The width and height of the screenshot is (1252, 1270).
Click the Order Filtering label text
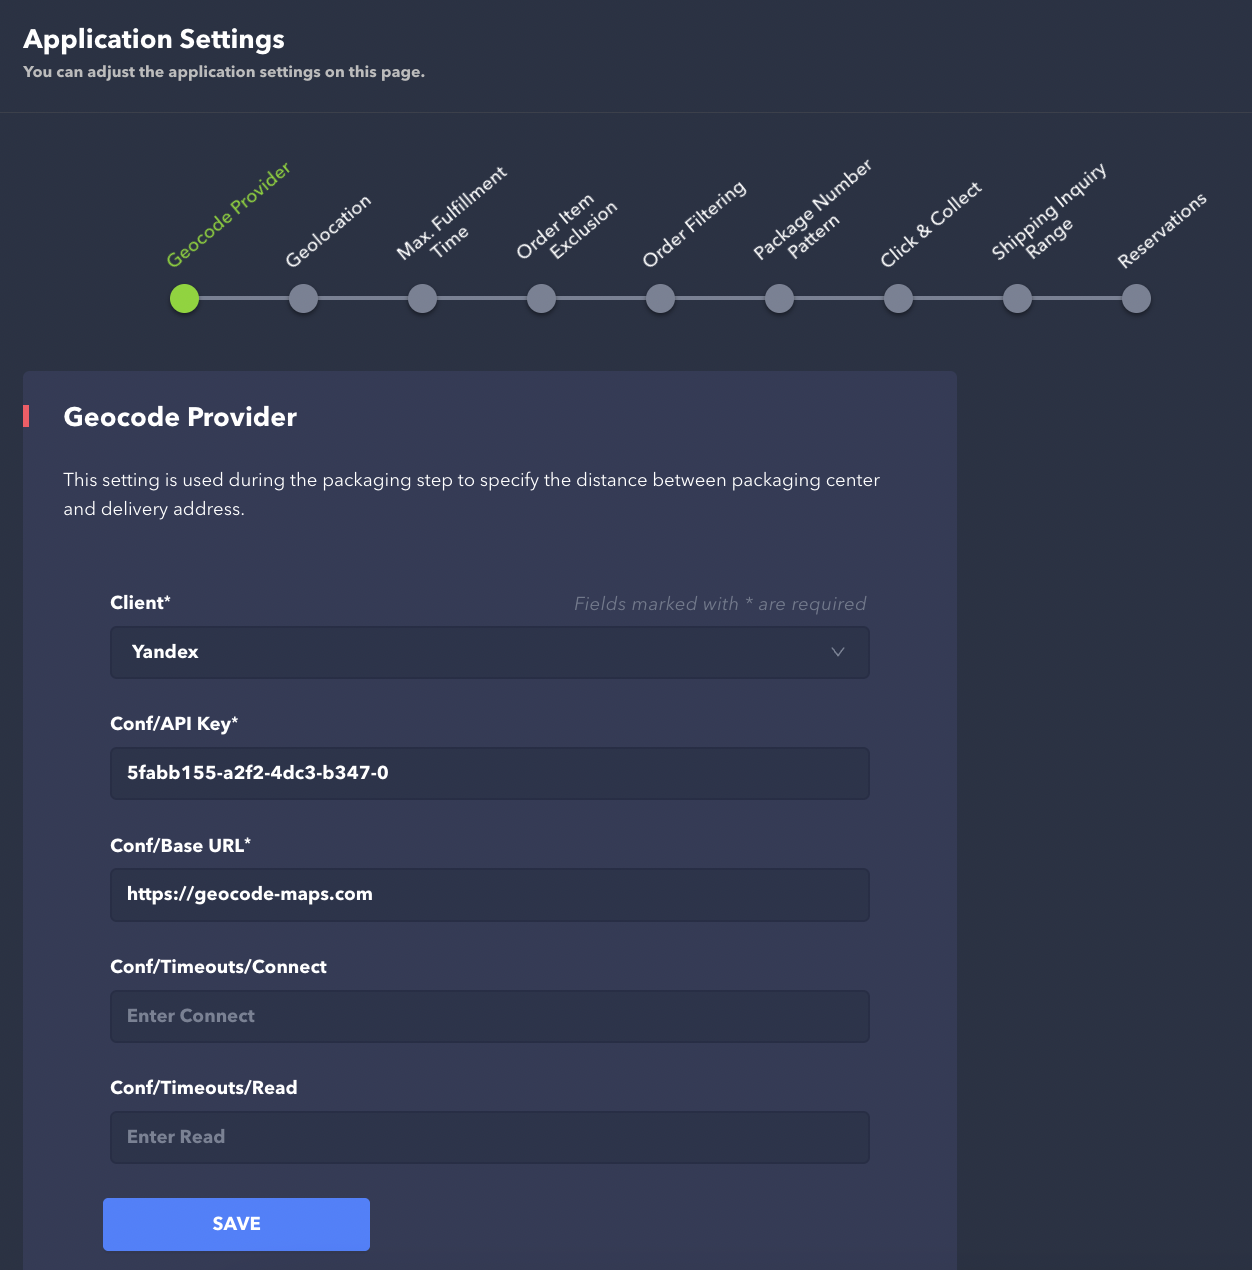click(694, 224)
